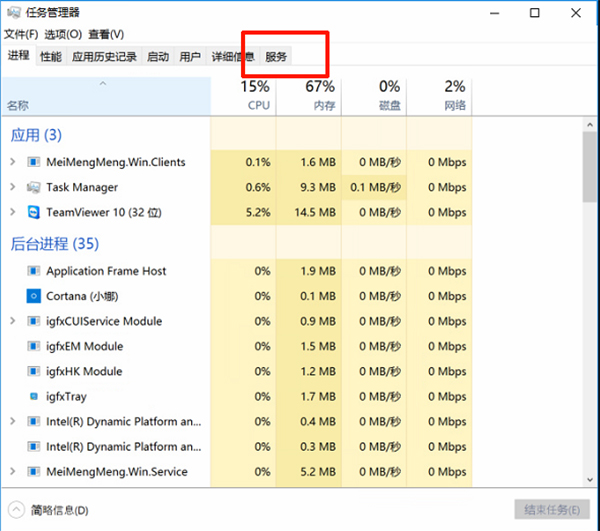Sort by CPU column header
The height and width of the screenshot is (531, 600).
point(243,96)
